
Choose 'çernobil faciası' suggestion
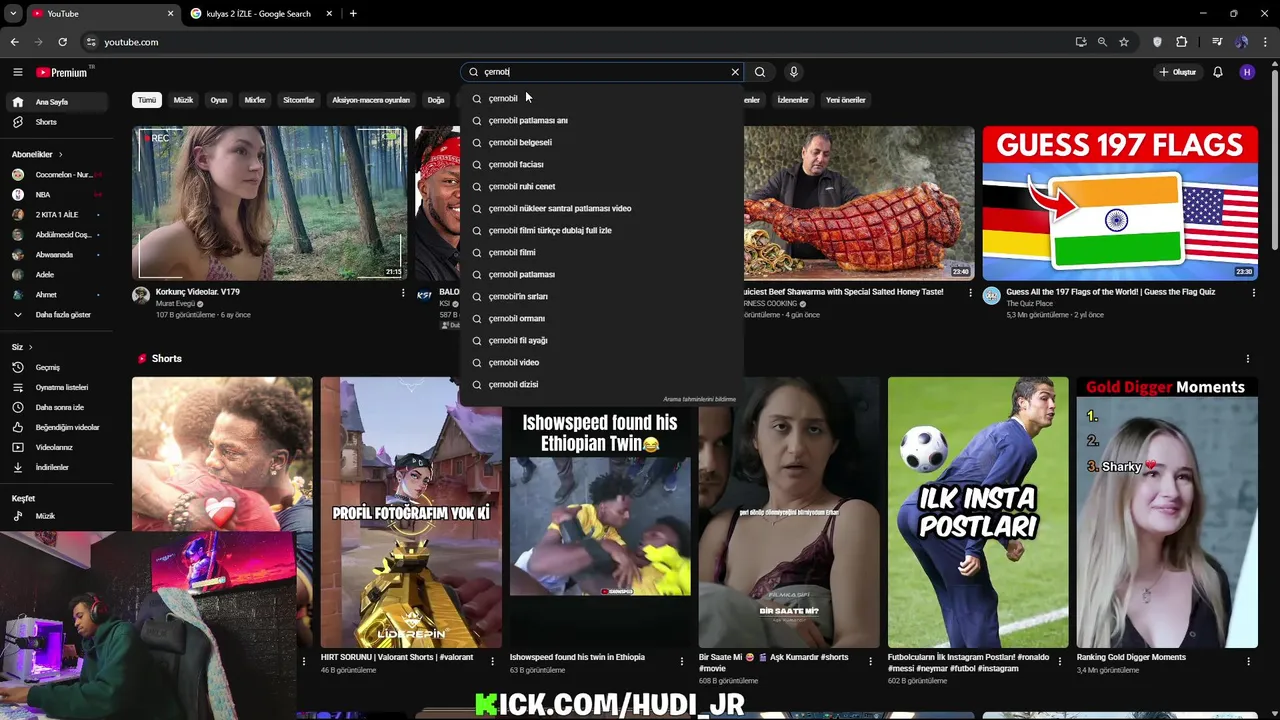pos(602,164)
